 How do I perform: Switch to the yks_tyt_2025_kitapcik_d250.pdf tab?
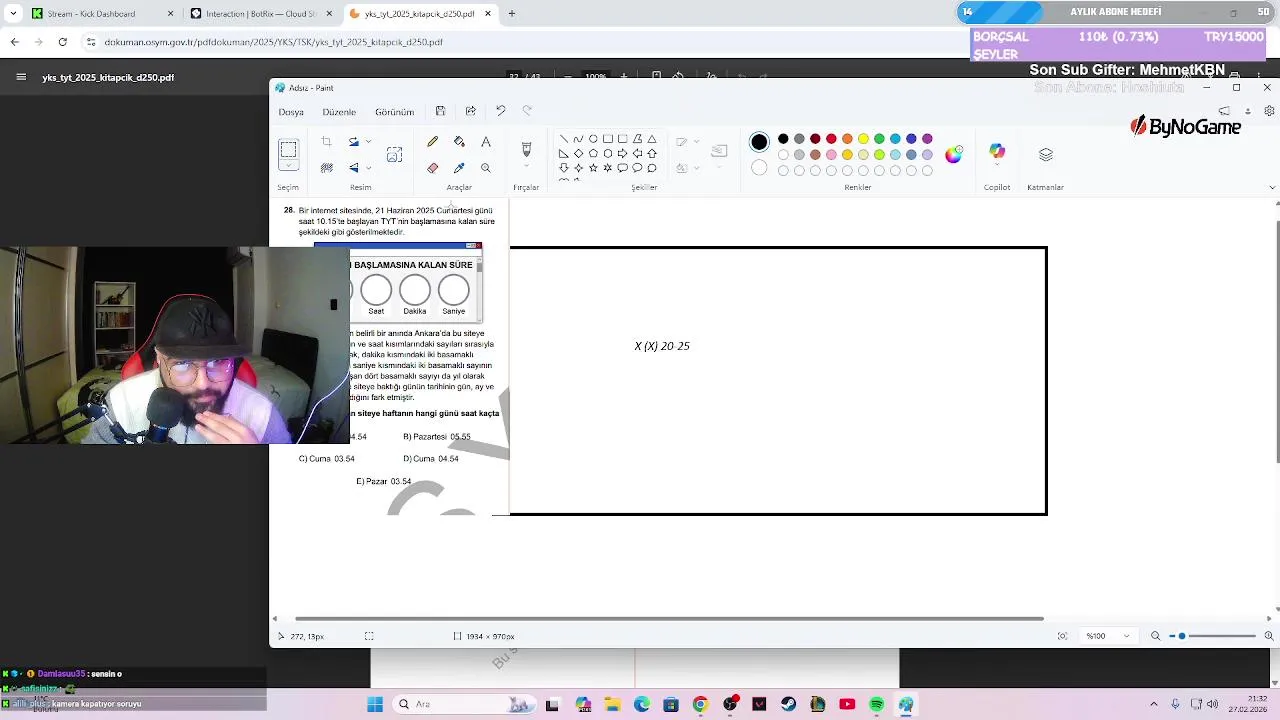coord(420,14)
